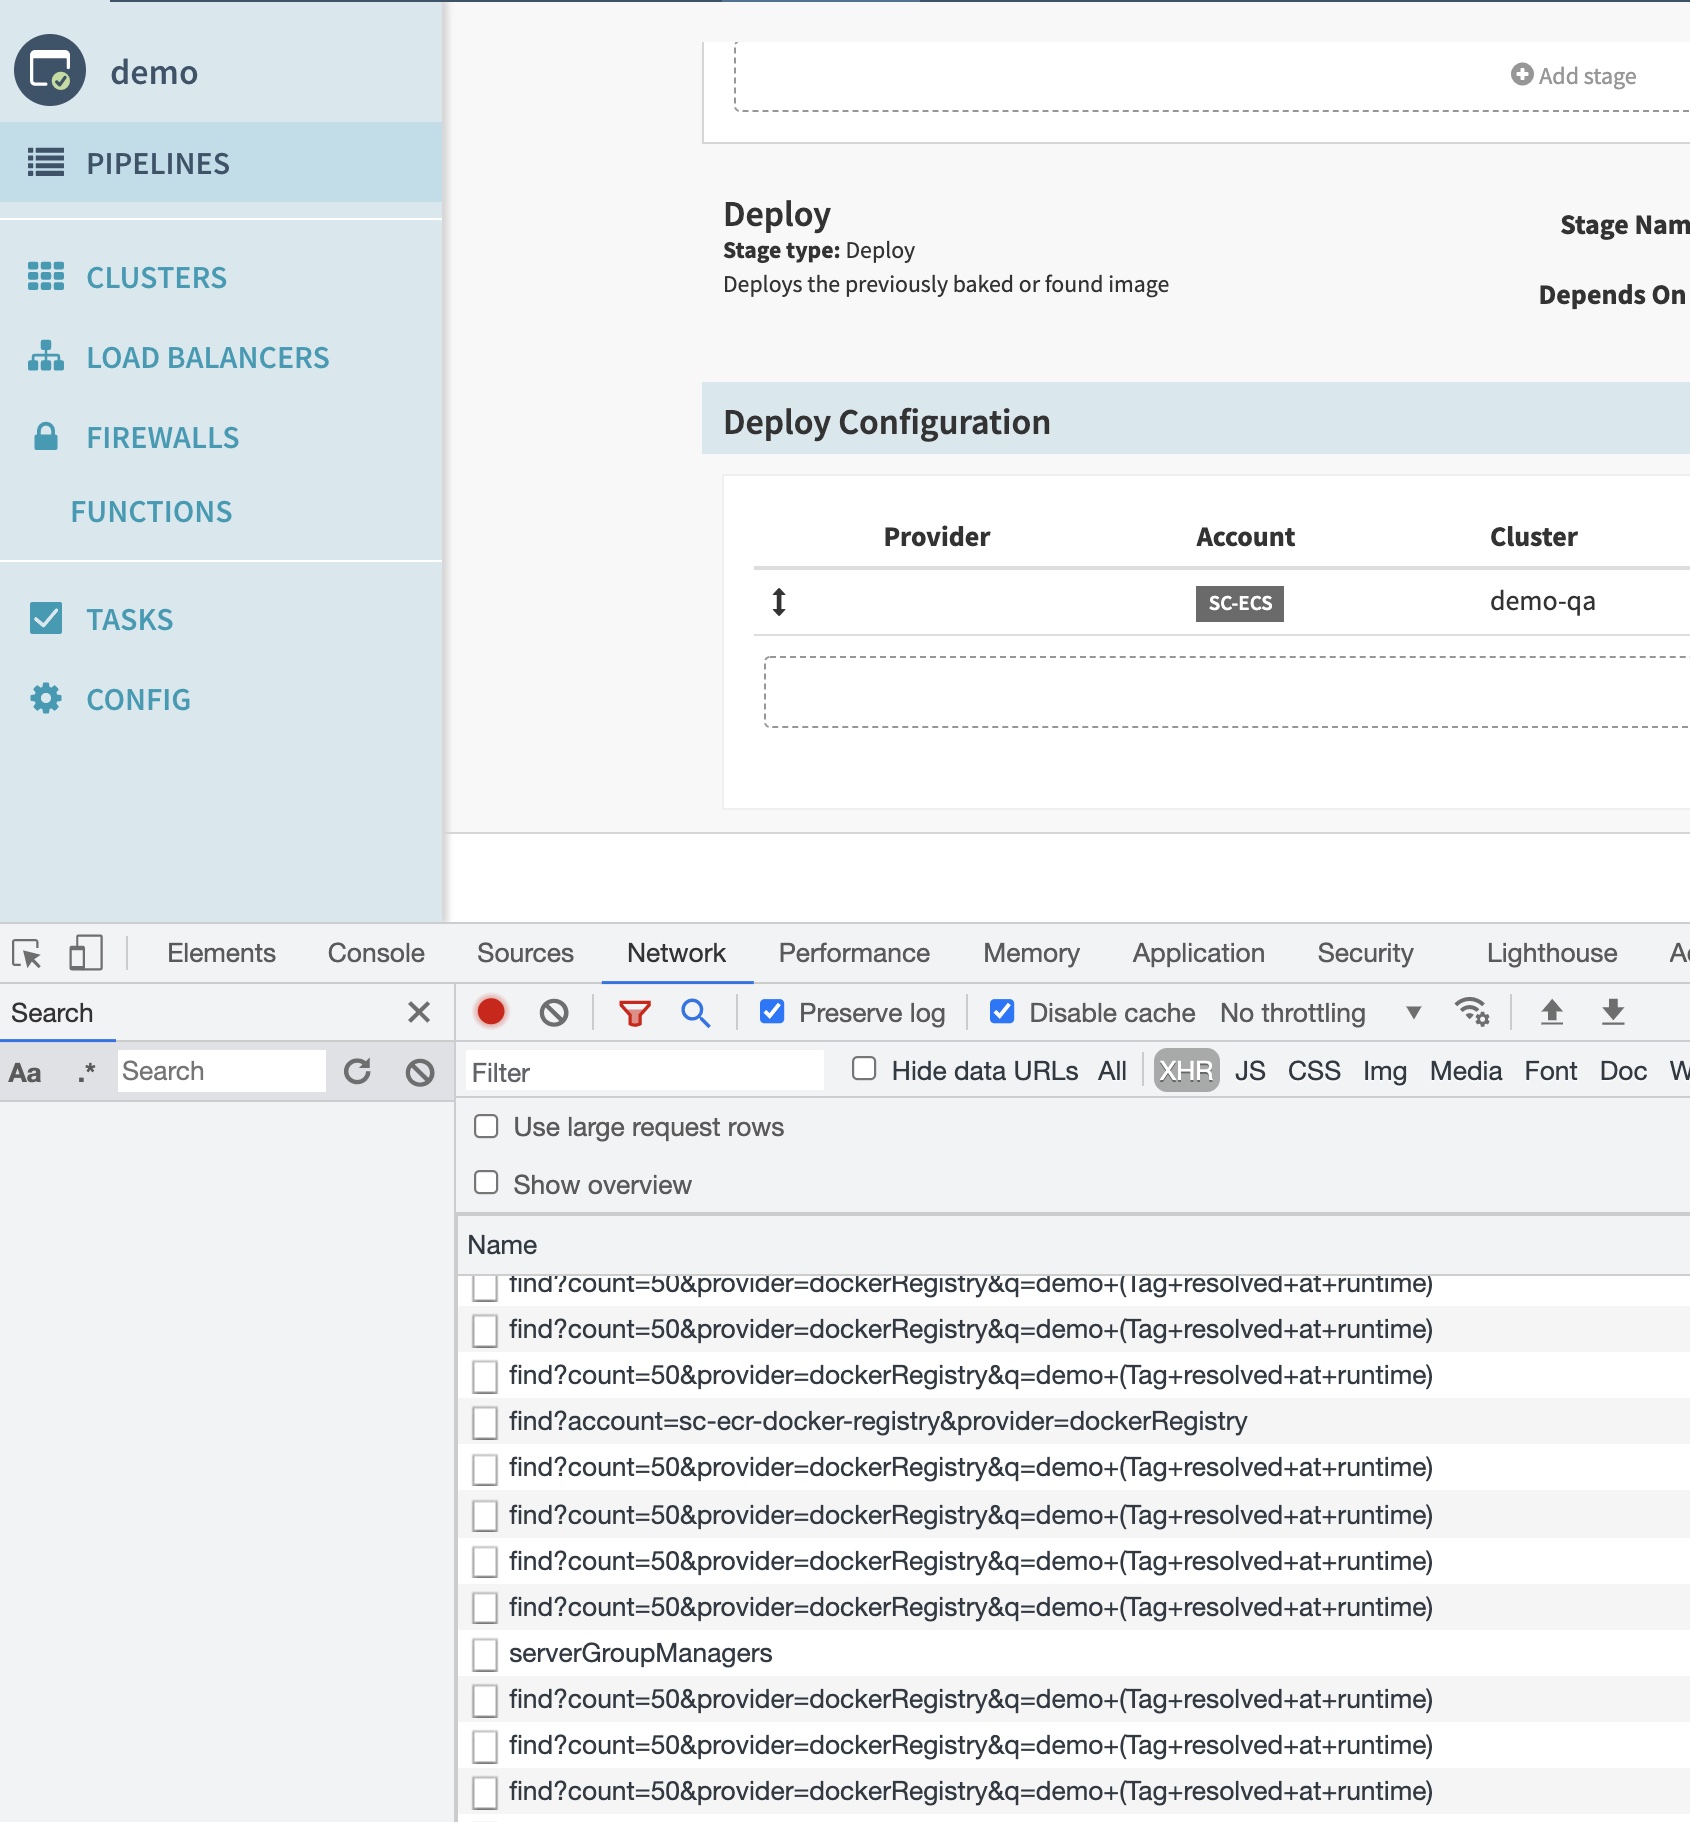Select the XHR request filter tab
The height and width of the screenshot is (1822, 1690).
(x=1186, y=1070)
